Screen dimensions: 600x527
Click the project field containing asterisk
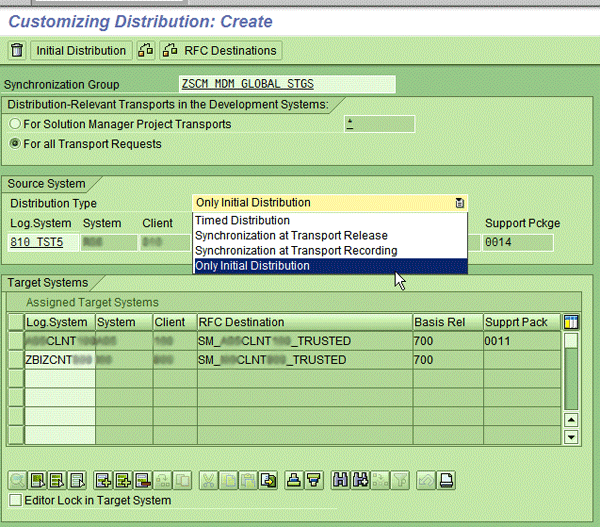(x=379, y=124)
